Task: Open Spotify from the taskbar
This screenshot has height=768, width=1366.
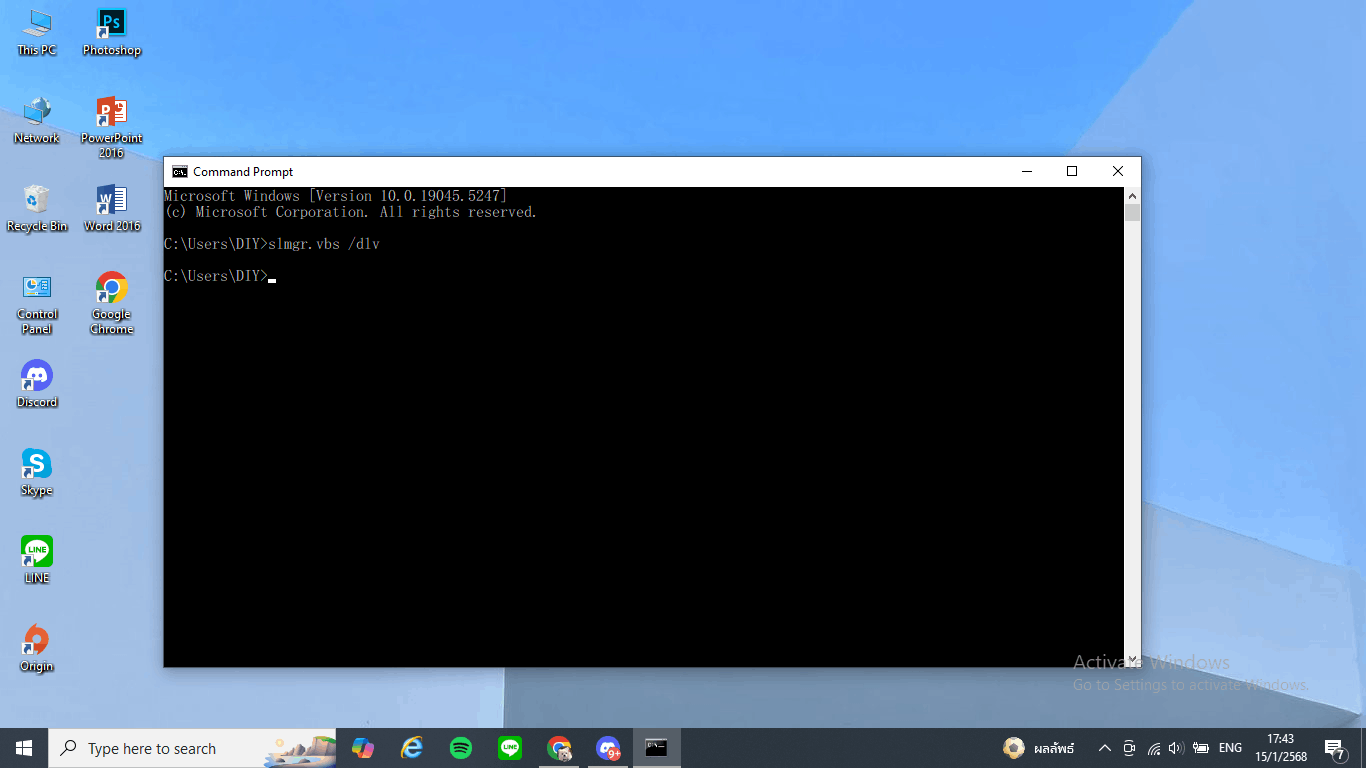Action: 460,748
